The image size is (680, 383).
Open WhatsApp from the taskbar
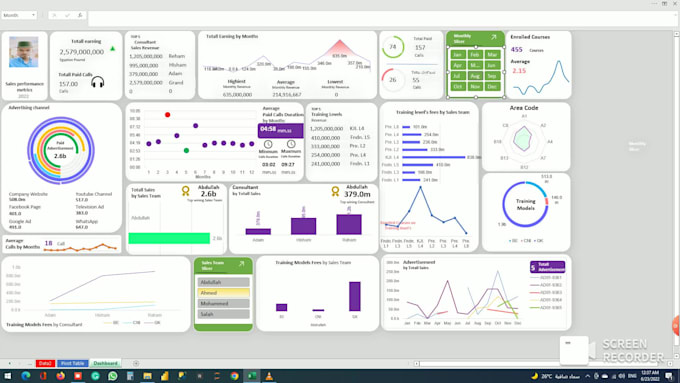113,376
